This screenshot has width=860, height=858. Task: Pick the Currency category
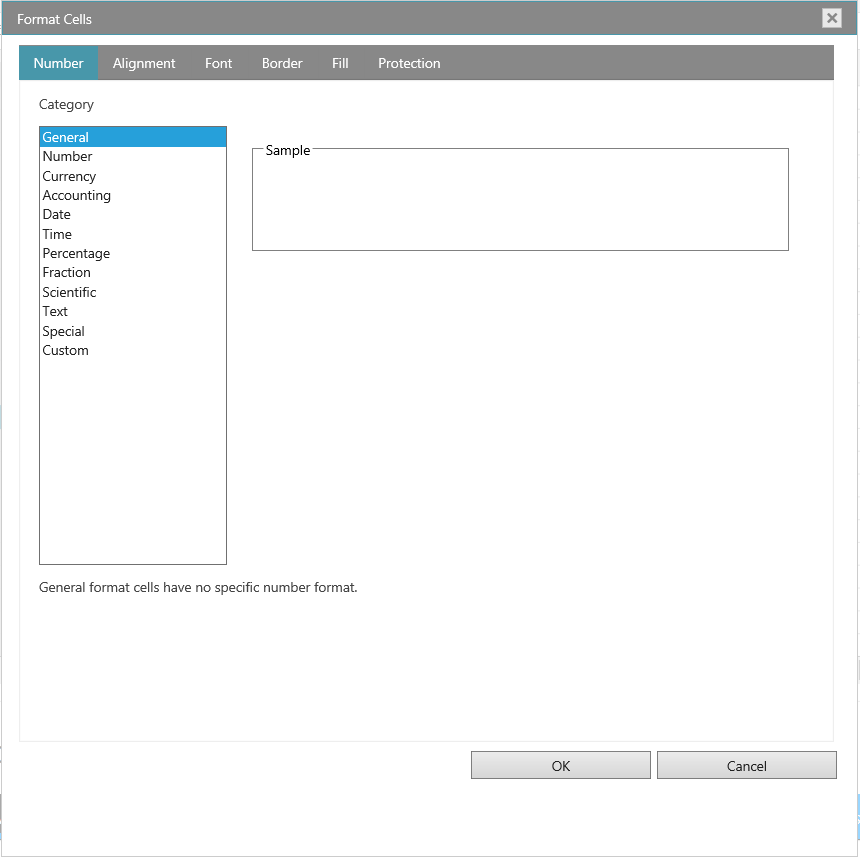[x=69, y=176]
